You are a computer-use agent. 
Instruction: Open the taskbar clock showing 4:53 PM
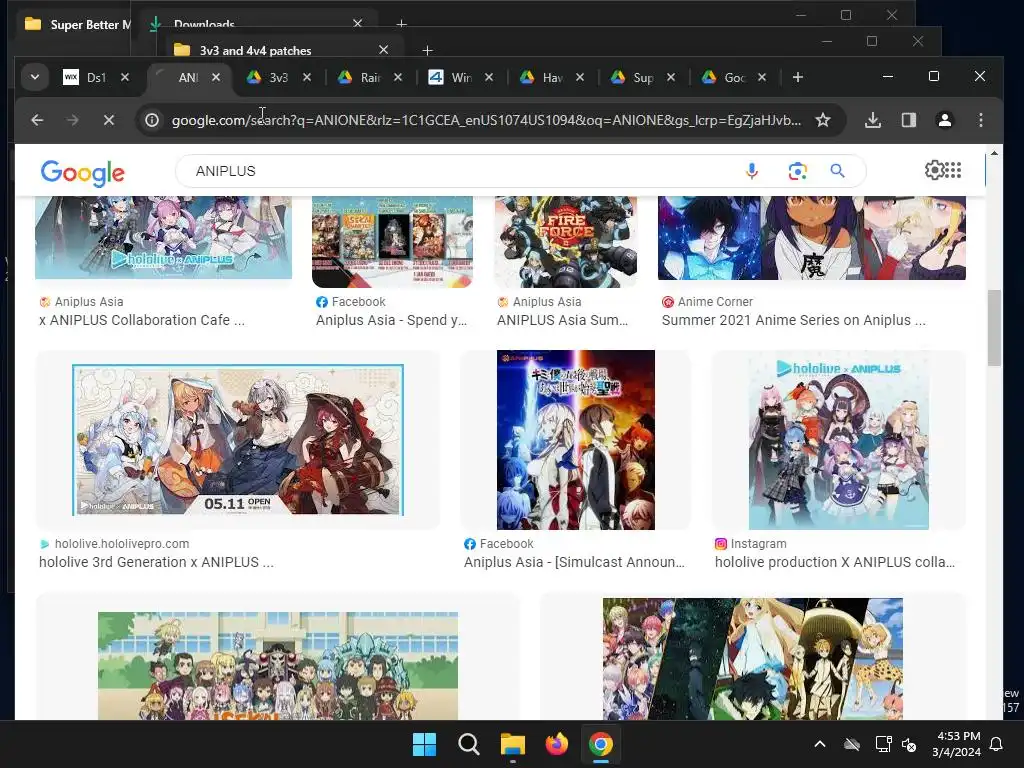[x=956, y=744]
